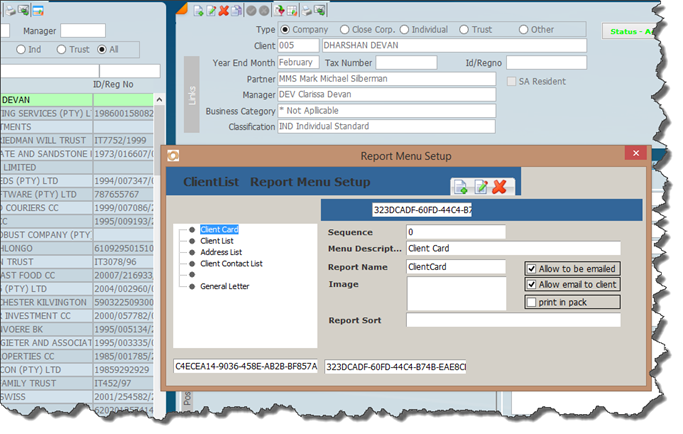Uncheck 'Allow email to client' option
The image size is (683, 434).
click(531, 285)
